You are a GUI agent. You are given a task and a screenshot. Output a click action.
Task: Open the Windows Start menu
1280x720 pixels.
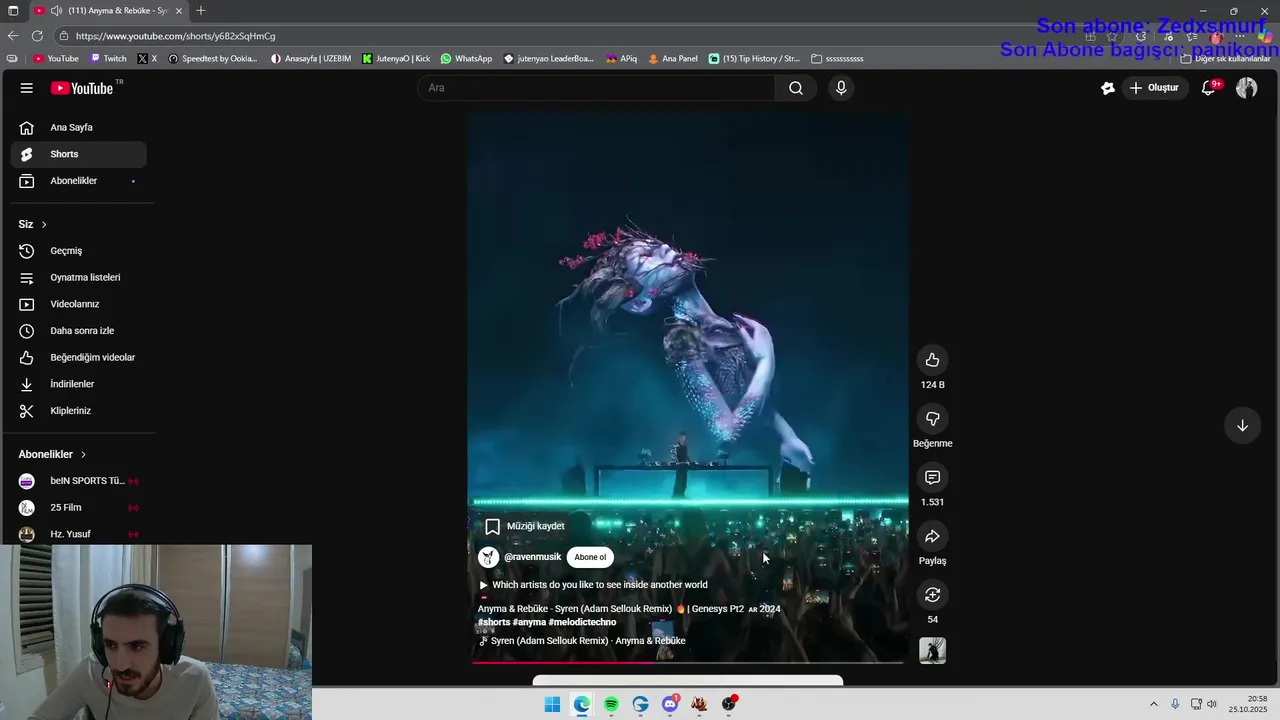[x=552, y=704]
